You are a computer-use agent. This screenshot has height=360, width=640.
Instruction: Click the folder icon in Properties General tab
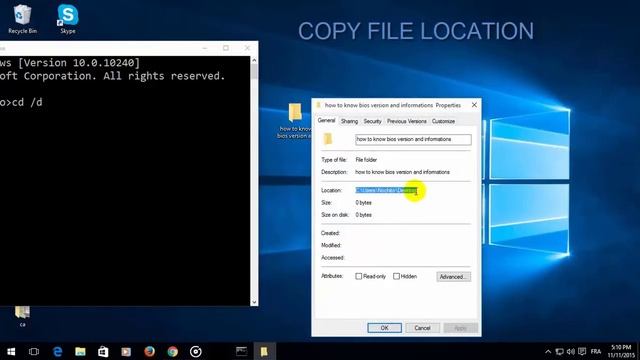point(328,139)
